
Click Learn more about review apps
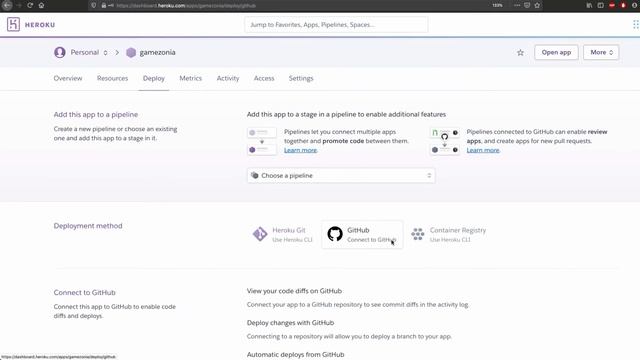tap(483, 150)
